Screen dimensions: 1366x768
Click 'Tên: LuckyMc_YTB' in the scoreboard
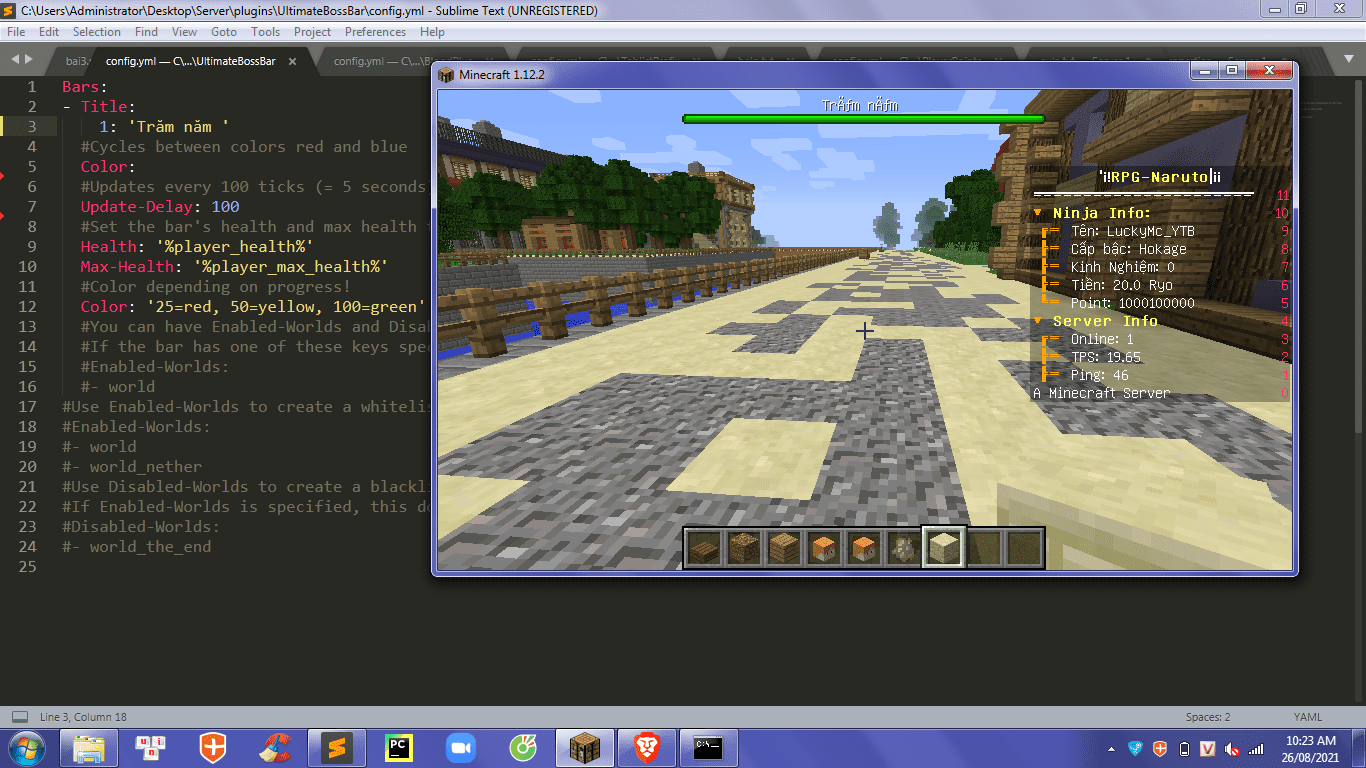tap(1133, 231)
